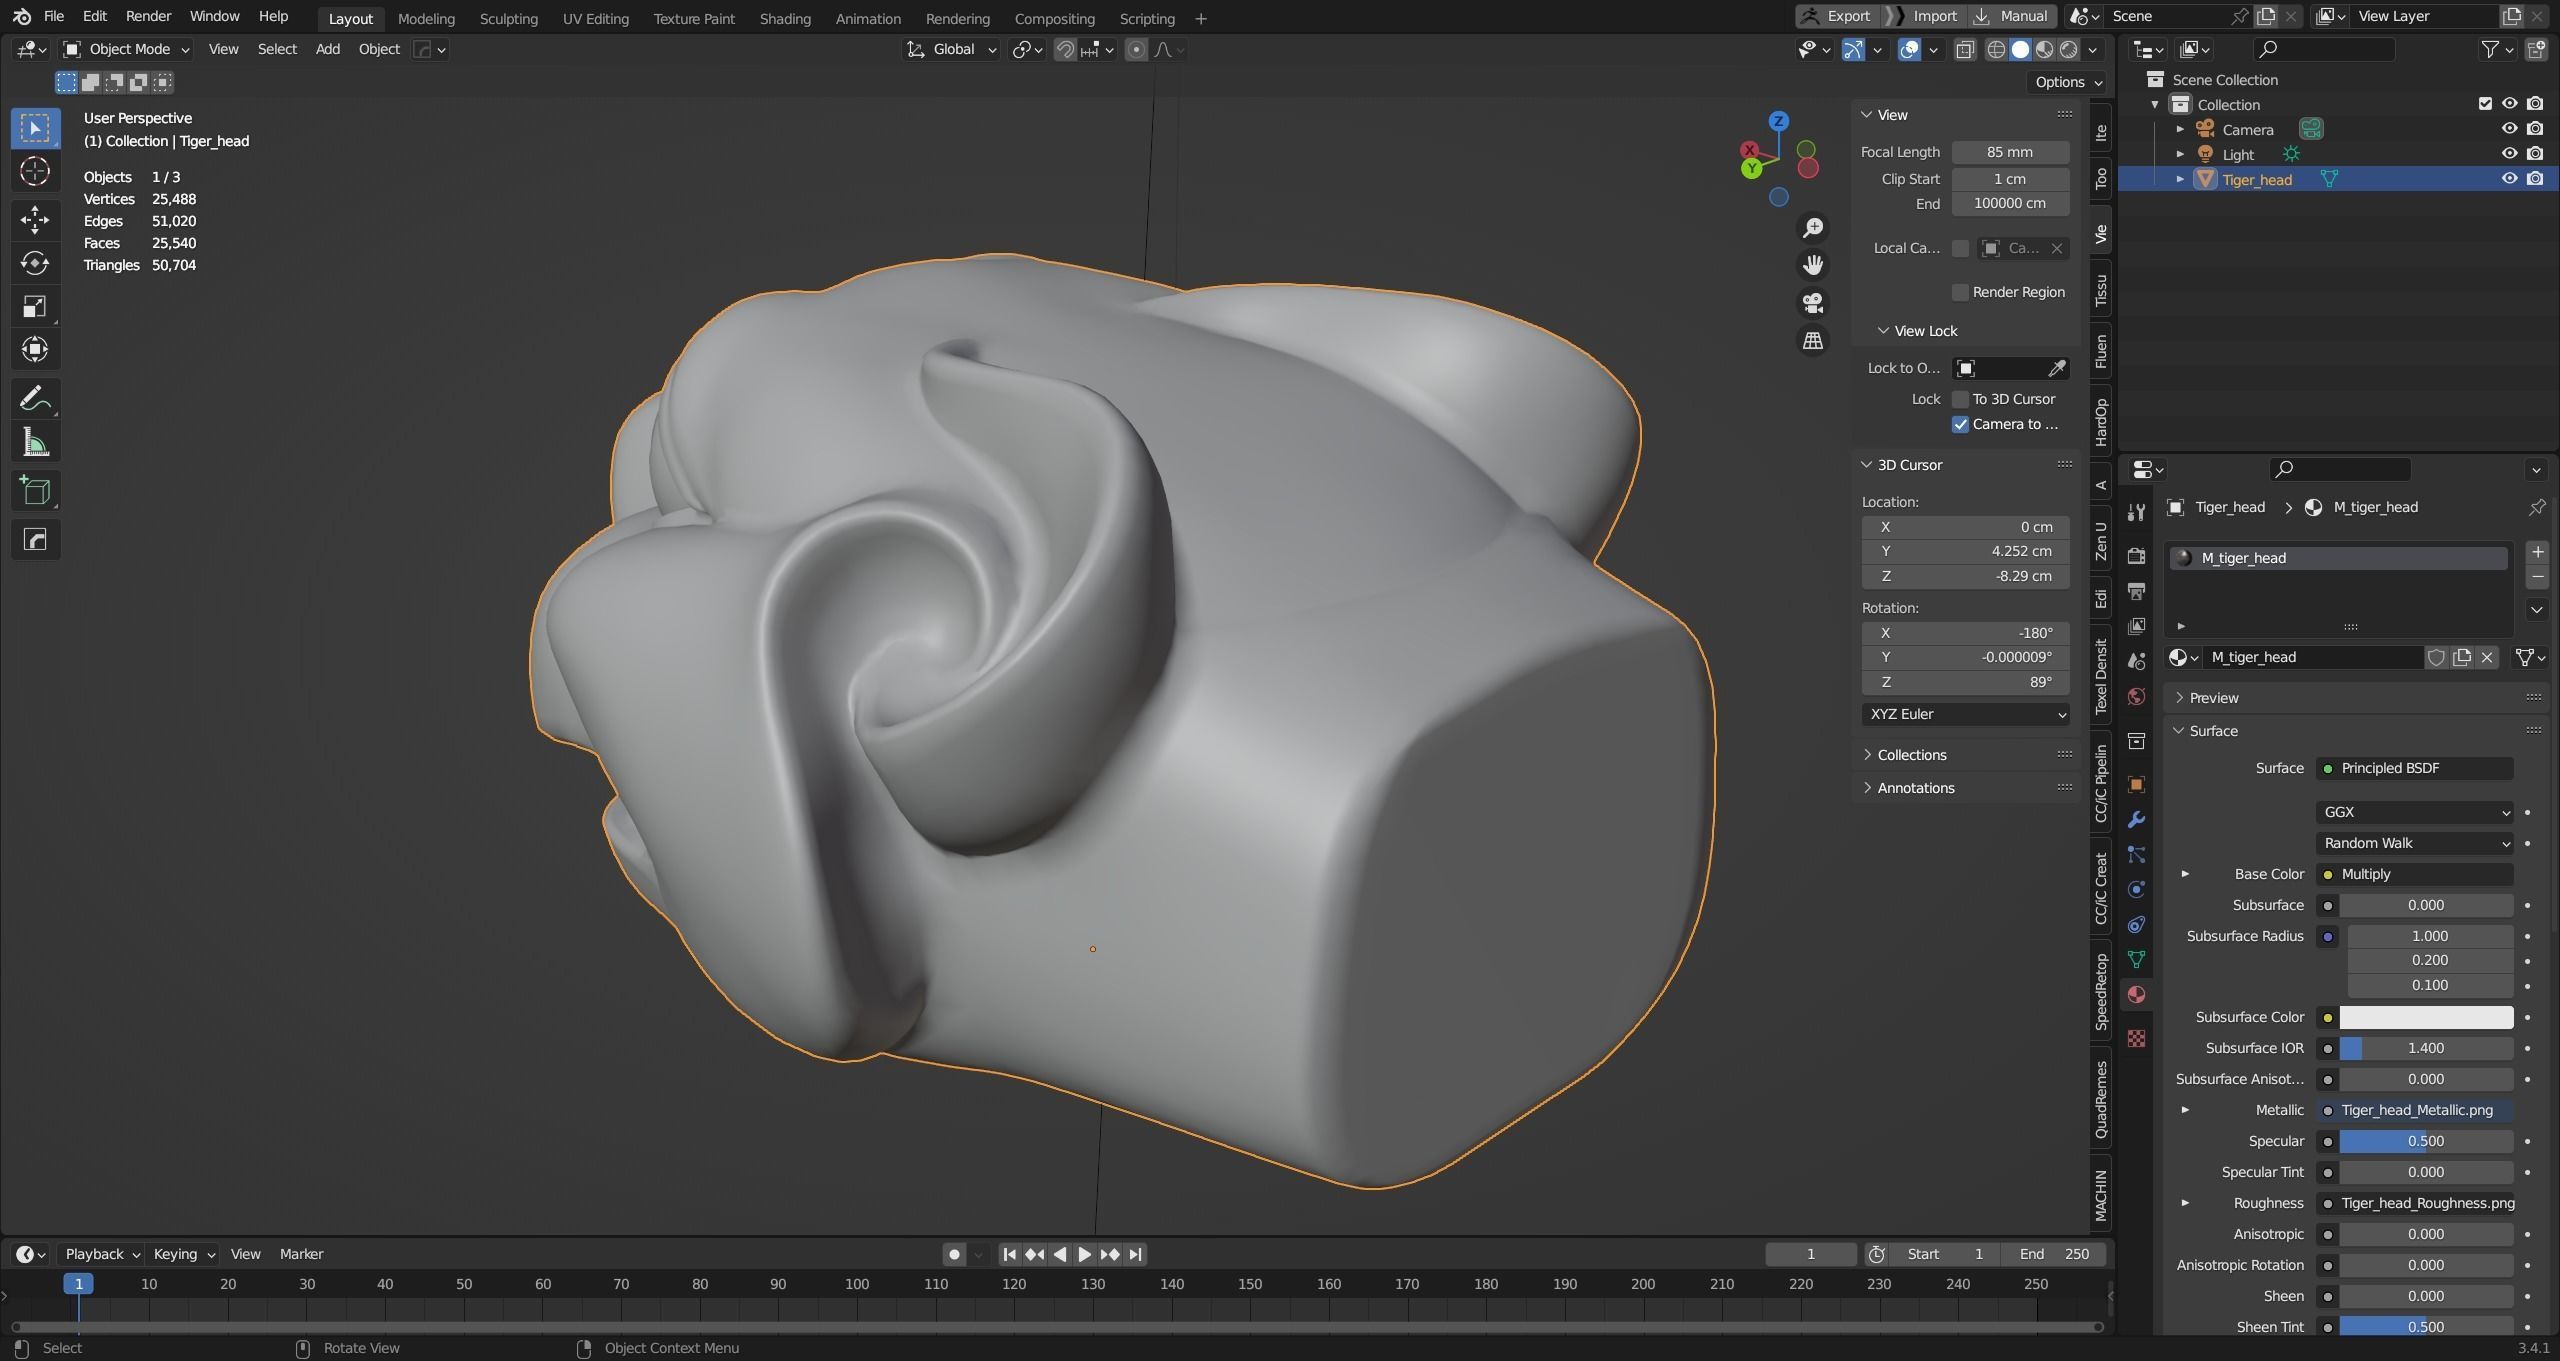This screenshot has width=2560, height=1361.
Task: Open the XYZ Euler rotation mode dropdown
Action: pyautogui.click(x=1965, y=714)
